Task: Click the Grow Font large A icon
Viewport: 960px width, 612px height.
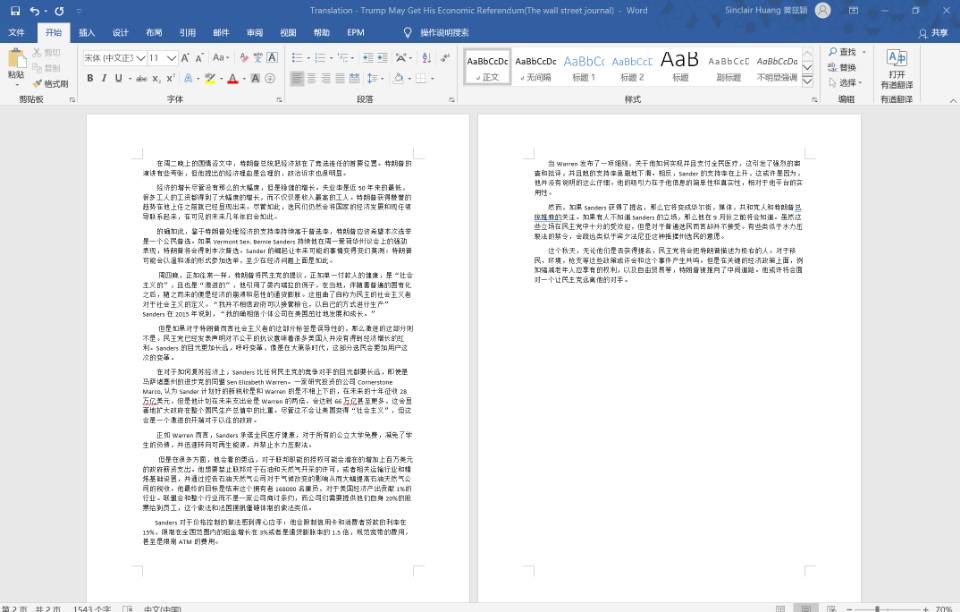Action: (x=185, y=58)
